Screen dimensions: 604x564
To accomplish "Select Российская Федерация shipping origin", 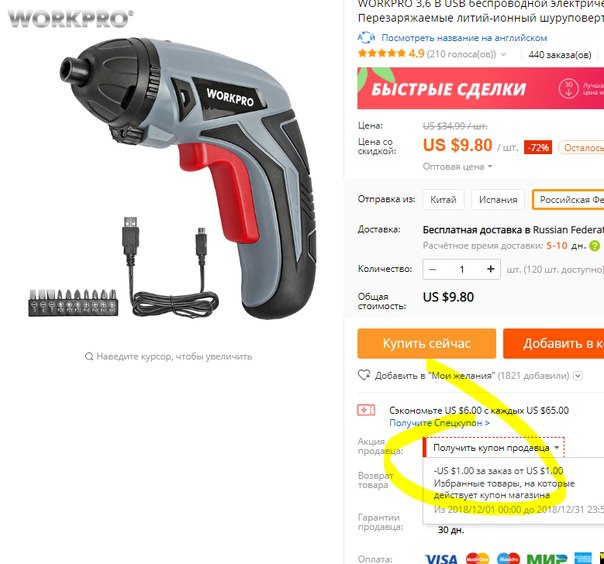I will point(568,200).
